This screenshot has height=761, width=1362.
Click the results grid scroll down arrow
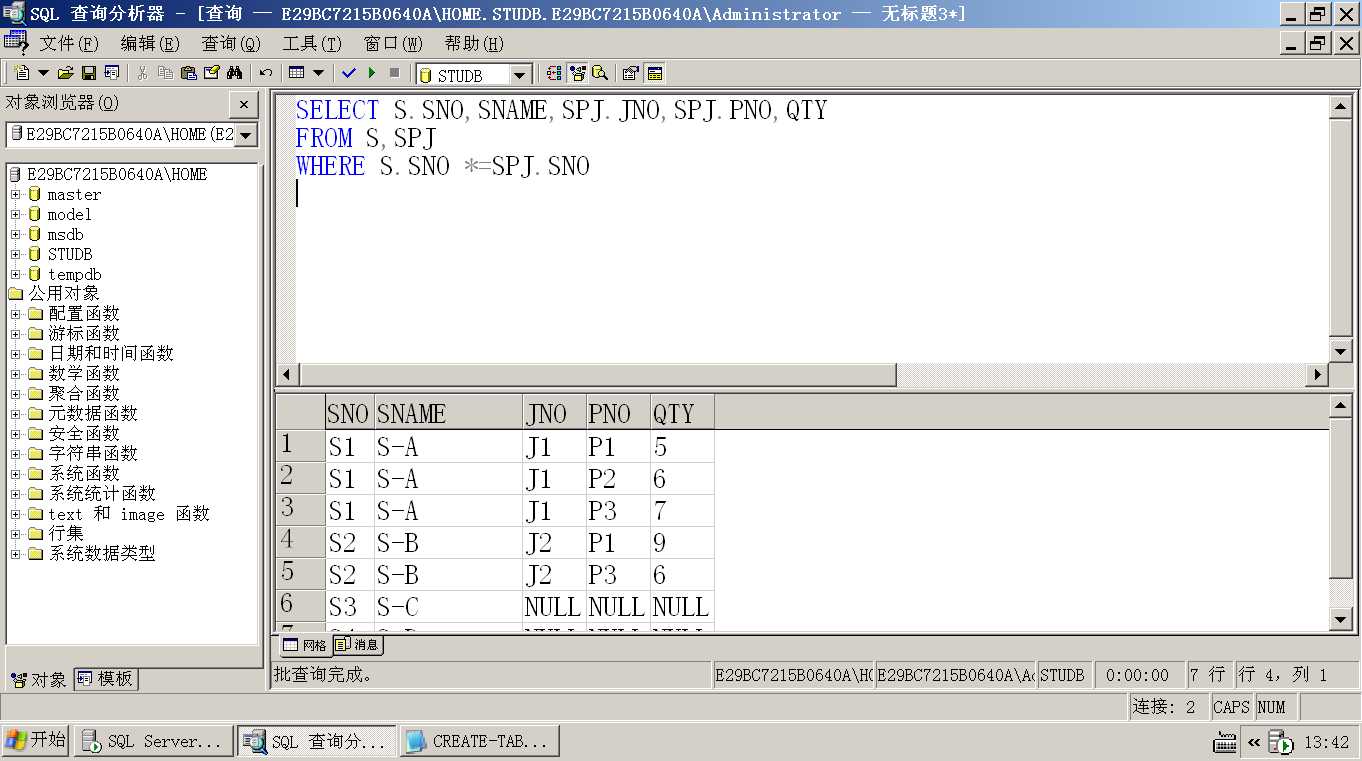[1341, 619]
